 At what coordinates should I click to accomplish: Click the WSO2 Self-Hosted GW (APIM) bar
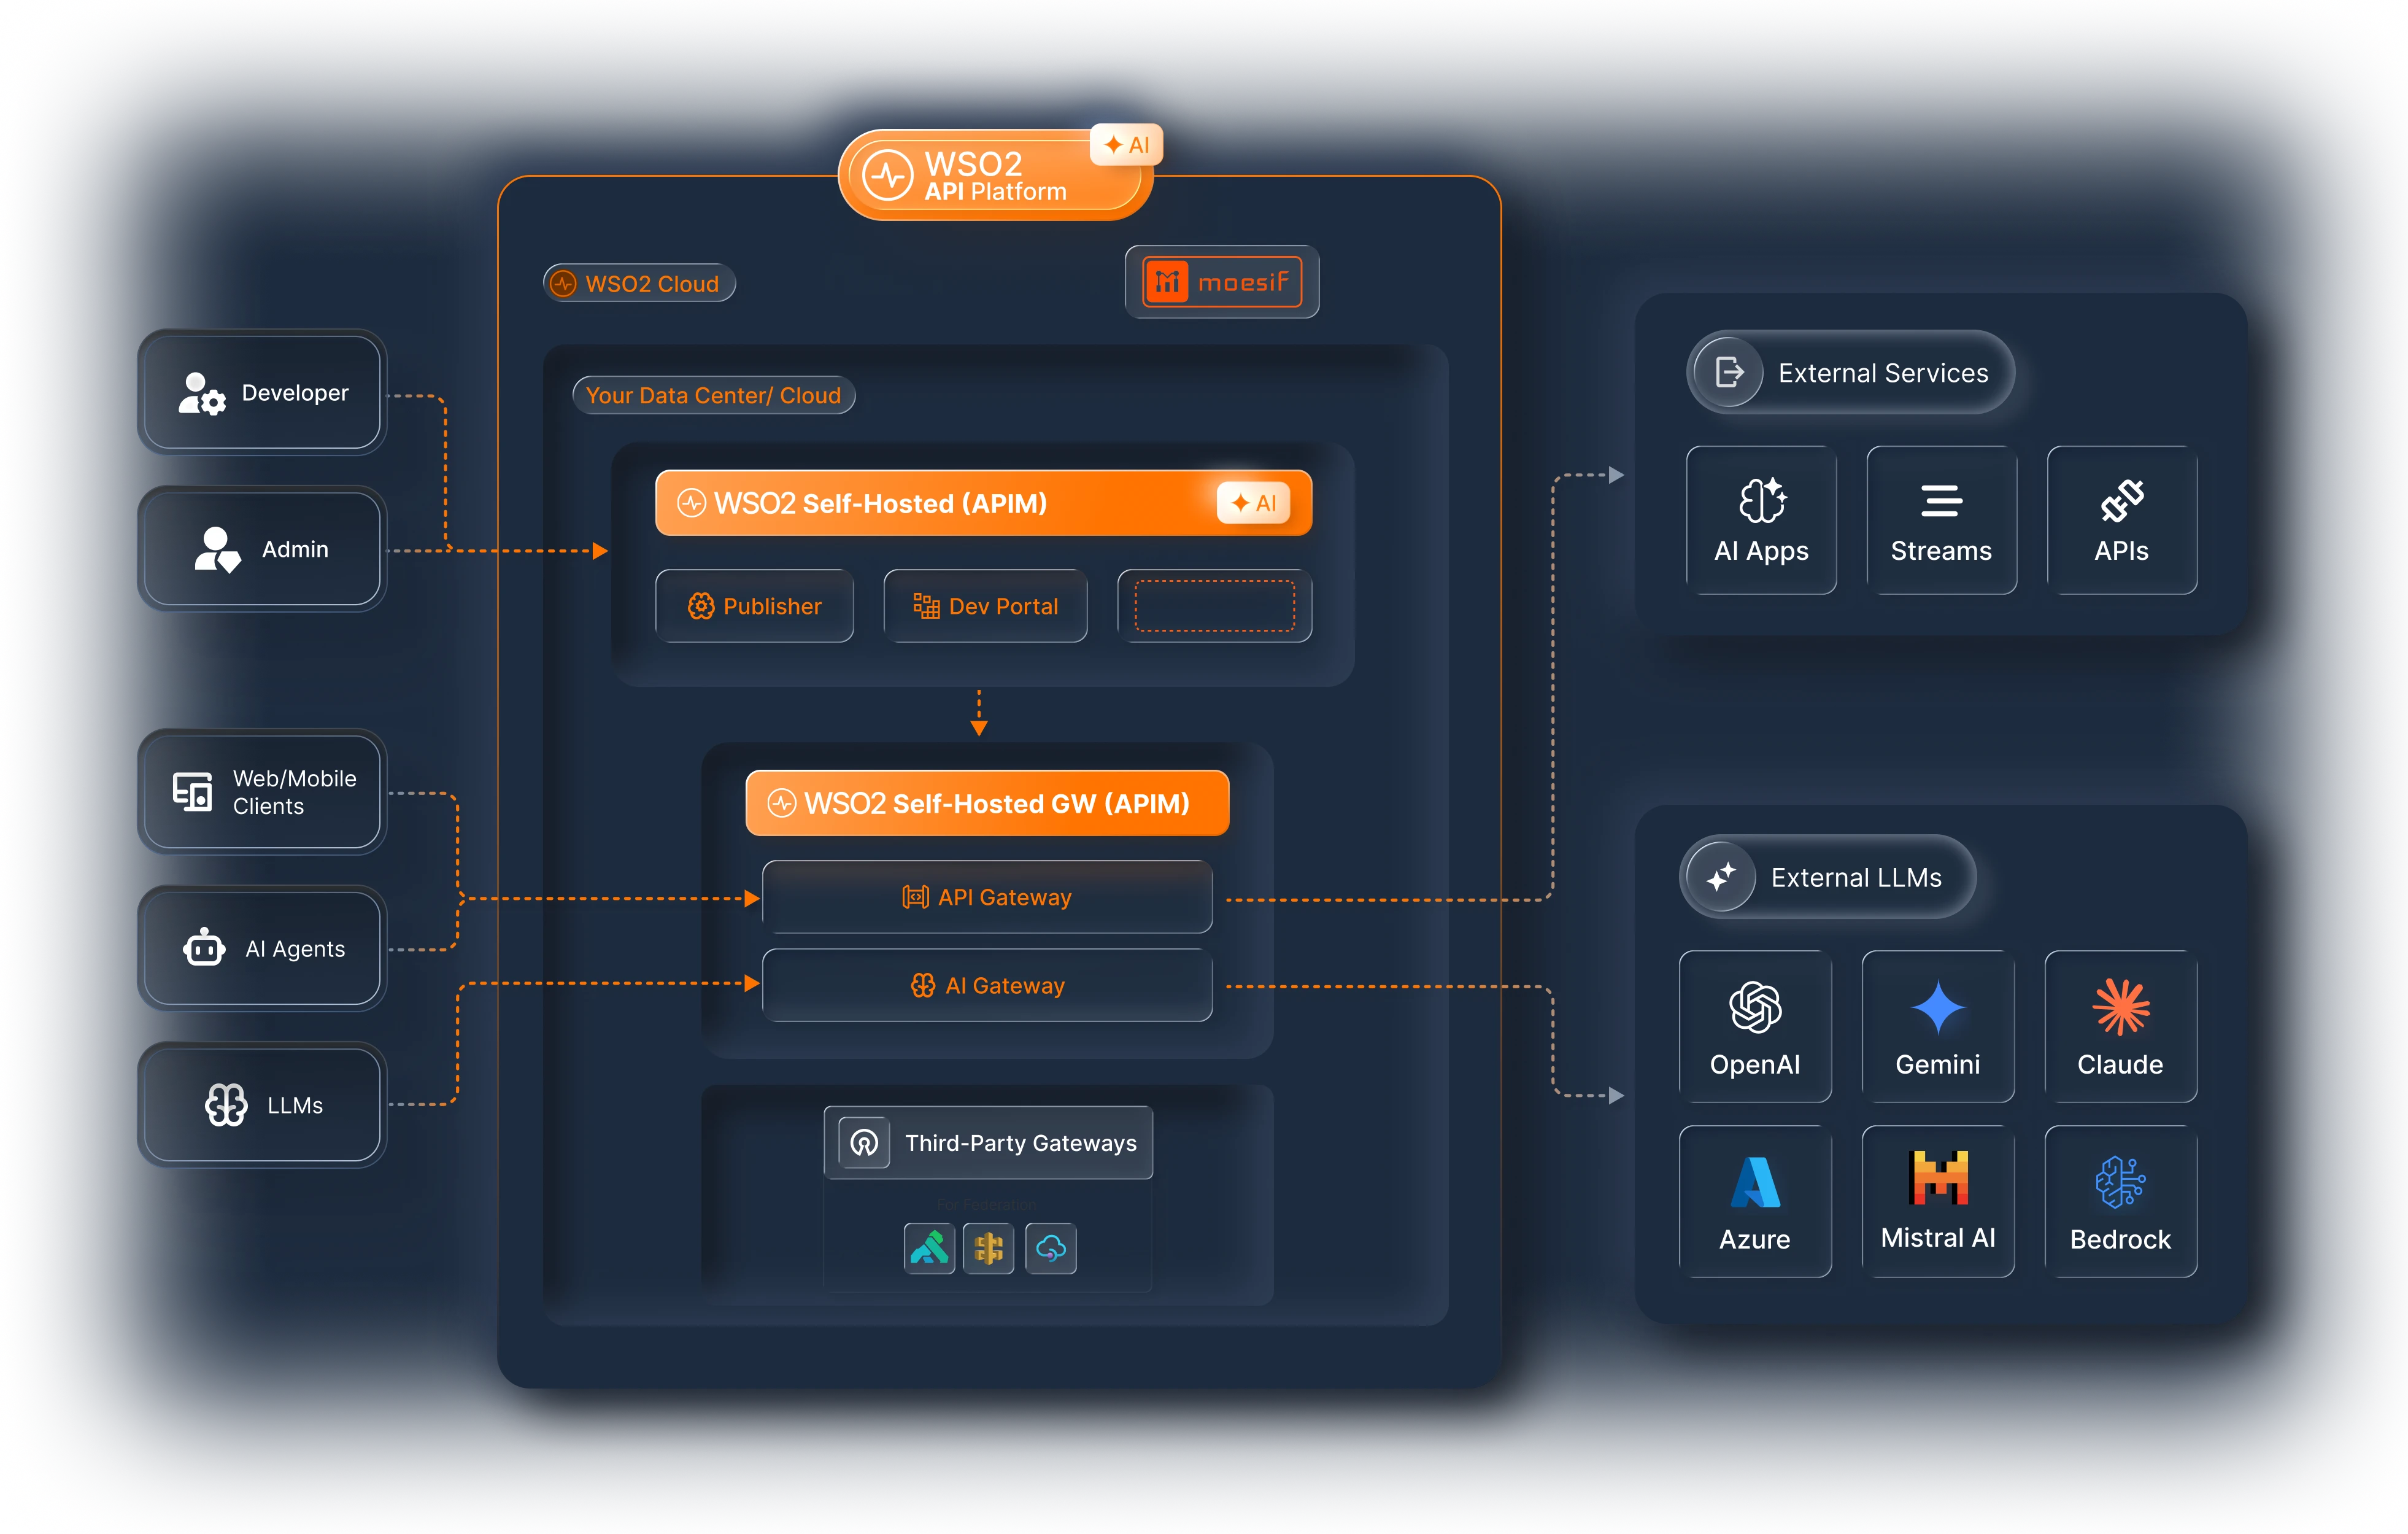988,803
